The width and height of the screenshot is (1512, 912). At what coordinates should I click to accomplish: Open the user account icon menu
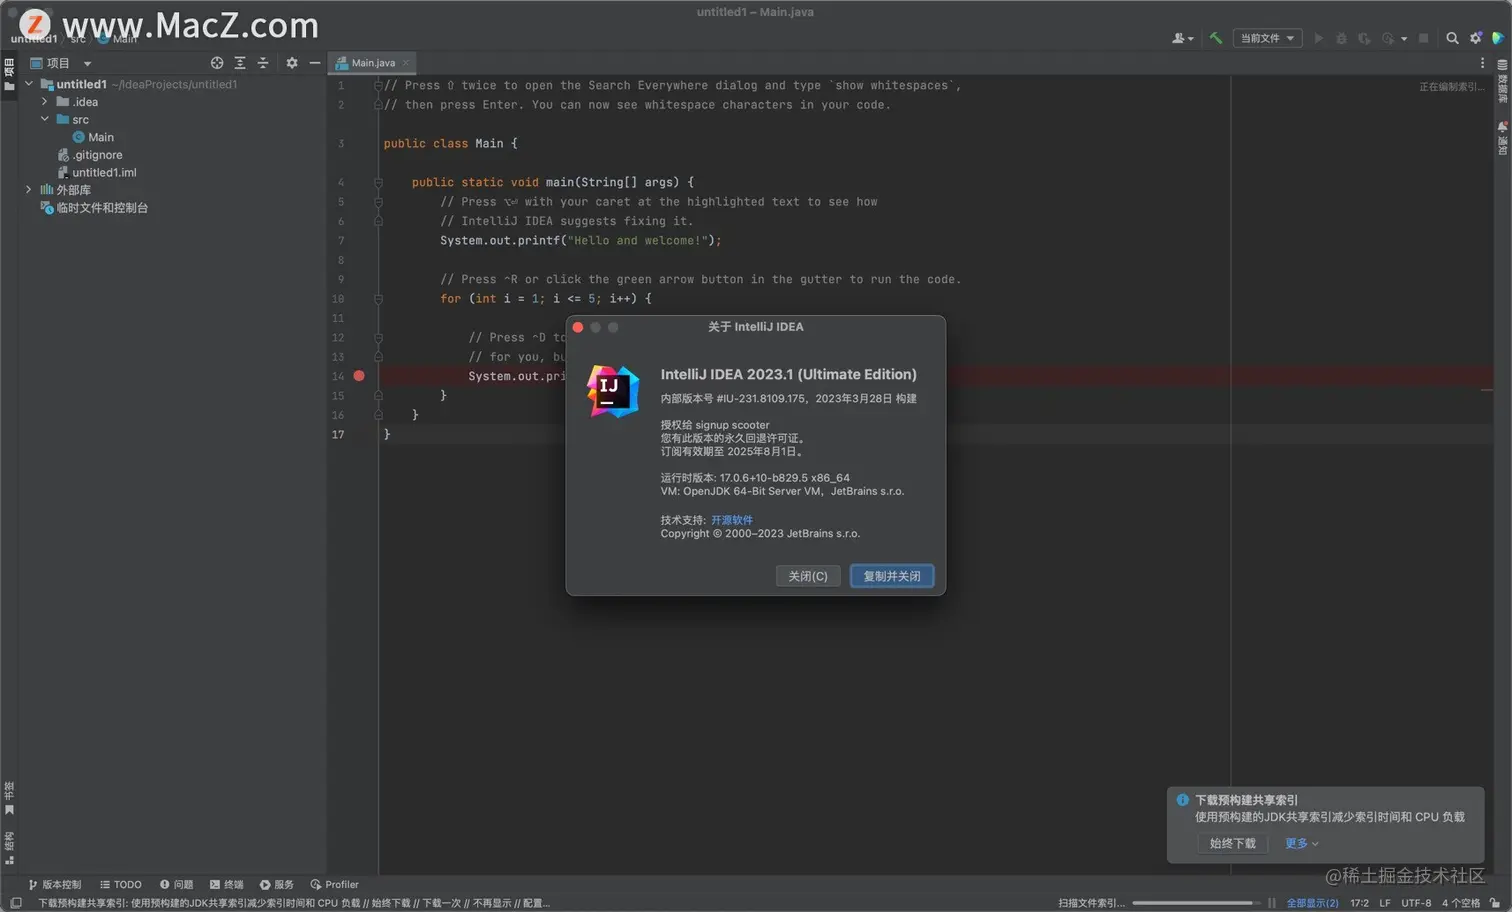point(1182,38)
